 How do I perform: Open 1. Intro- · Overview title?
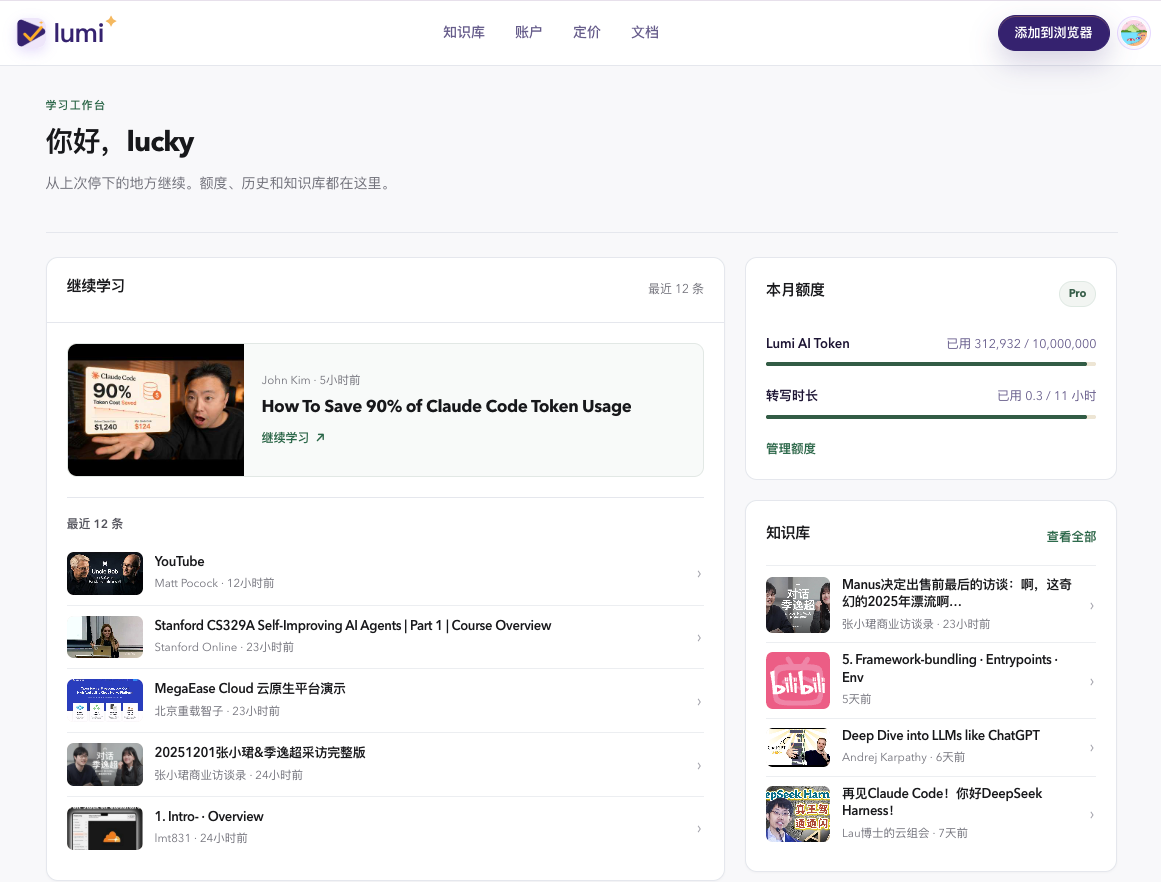[x=209, y=816]
